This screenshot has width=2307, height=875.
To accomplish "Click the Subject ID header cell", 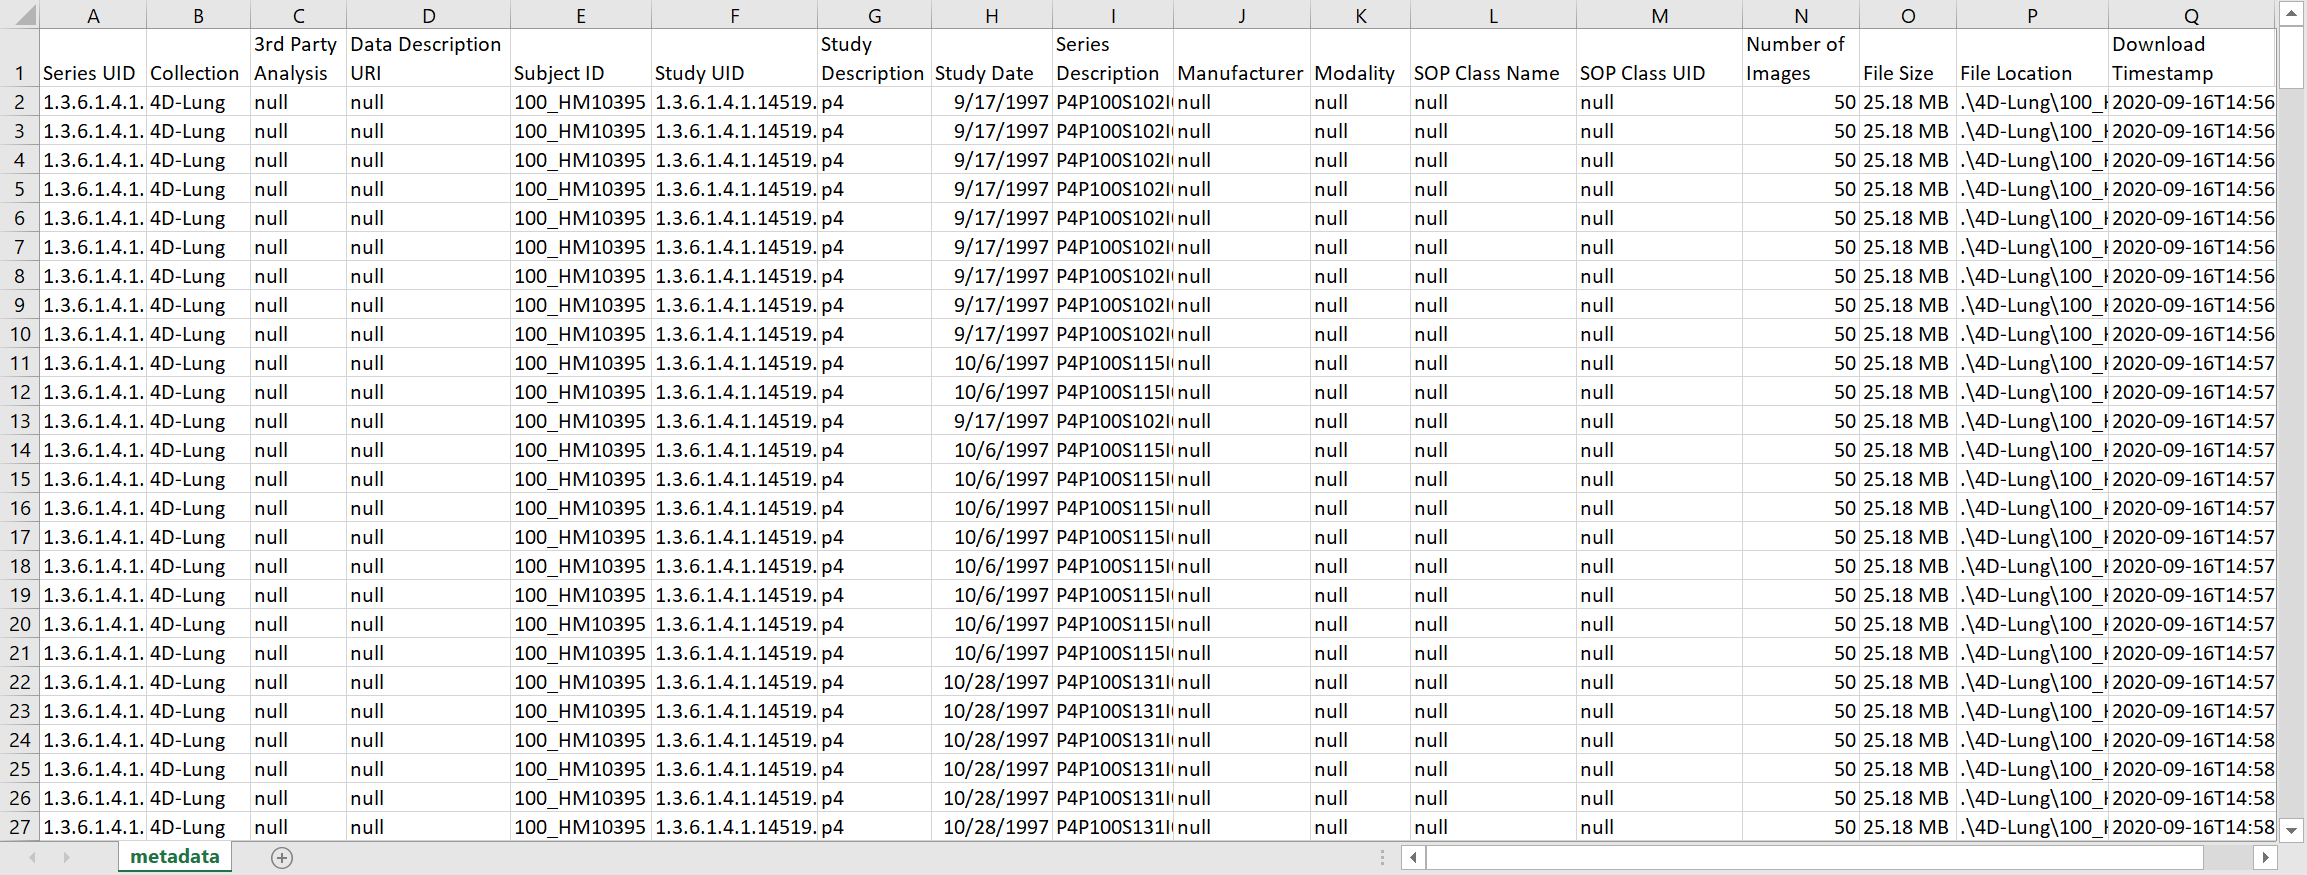I will 580,58.
